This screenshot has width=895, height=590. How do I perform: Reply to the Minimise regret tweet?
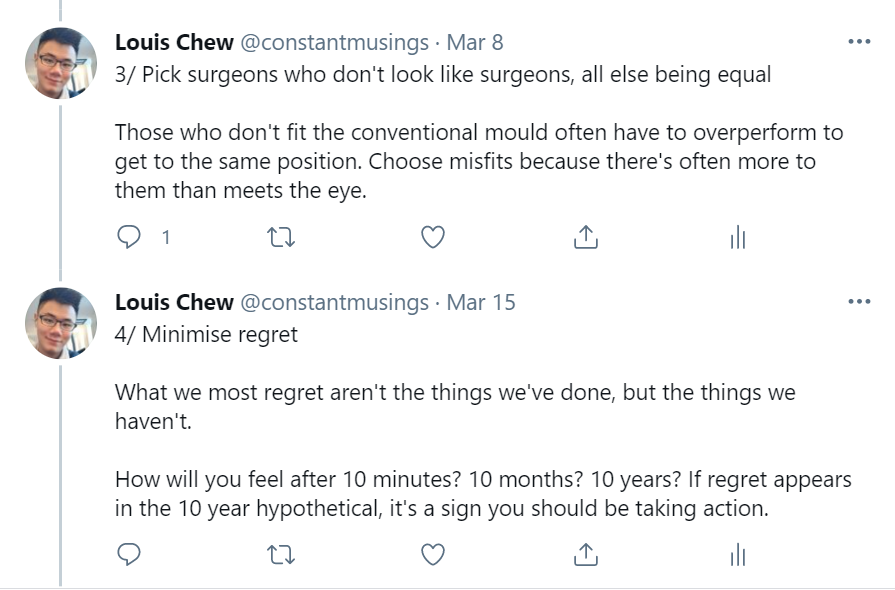(131, 554)
